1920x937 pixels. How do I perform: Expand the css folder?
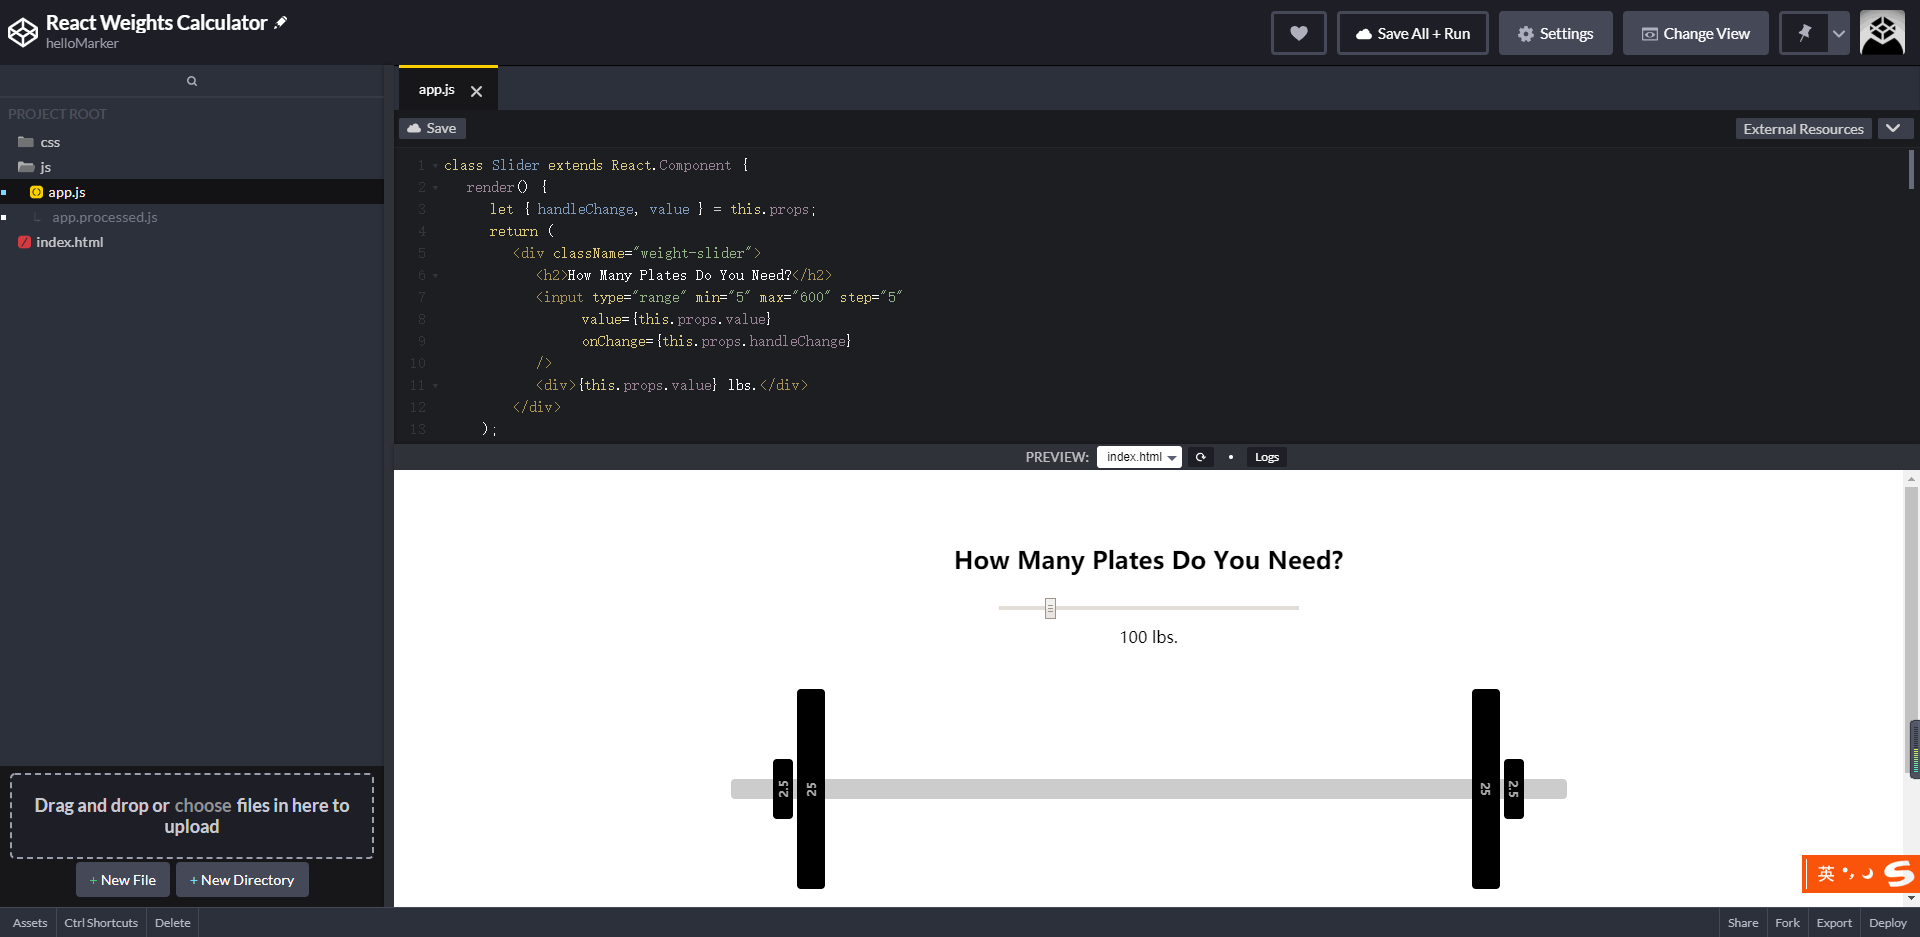[50, 142]
